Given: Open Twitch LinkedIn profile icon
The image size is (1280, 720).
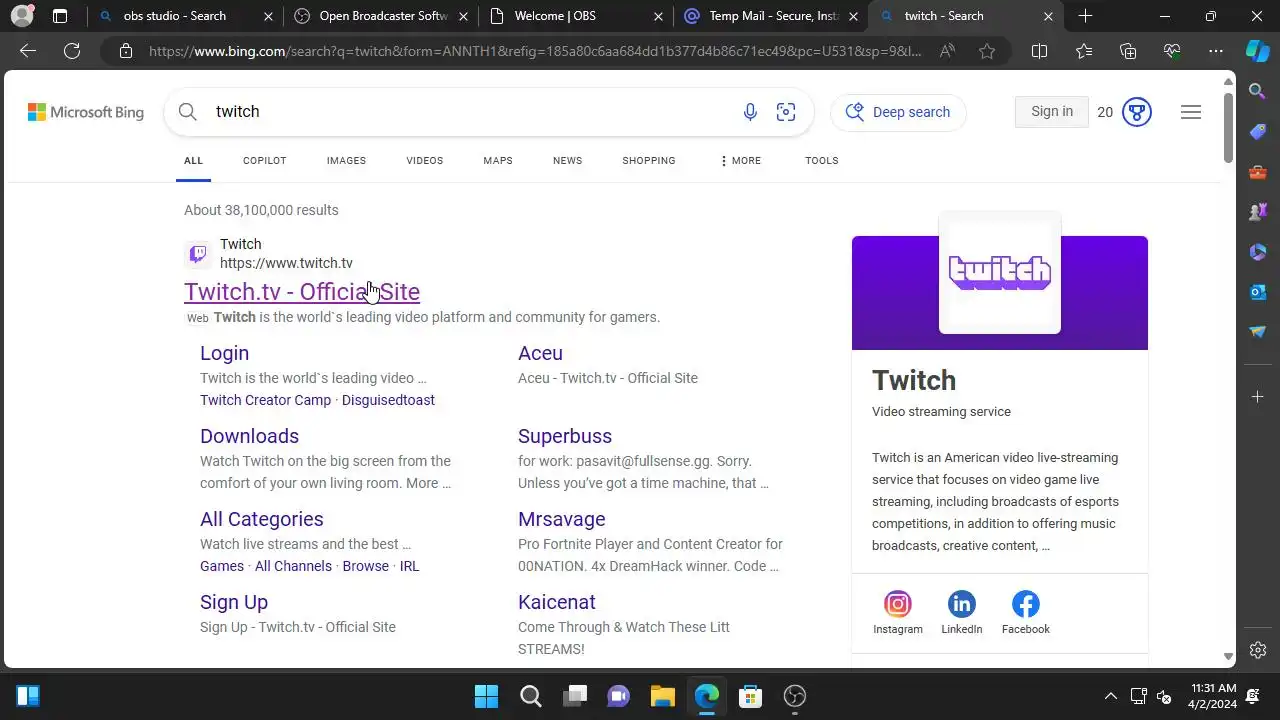Looking at the screenshot, I should point(962,604).
